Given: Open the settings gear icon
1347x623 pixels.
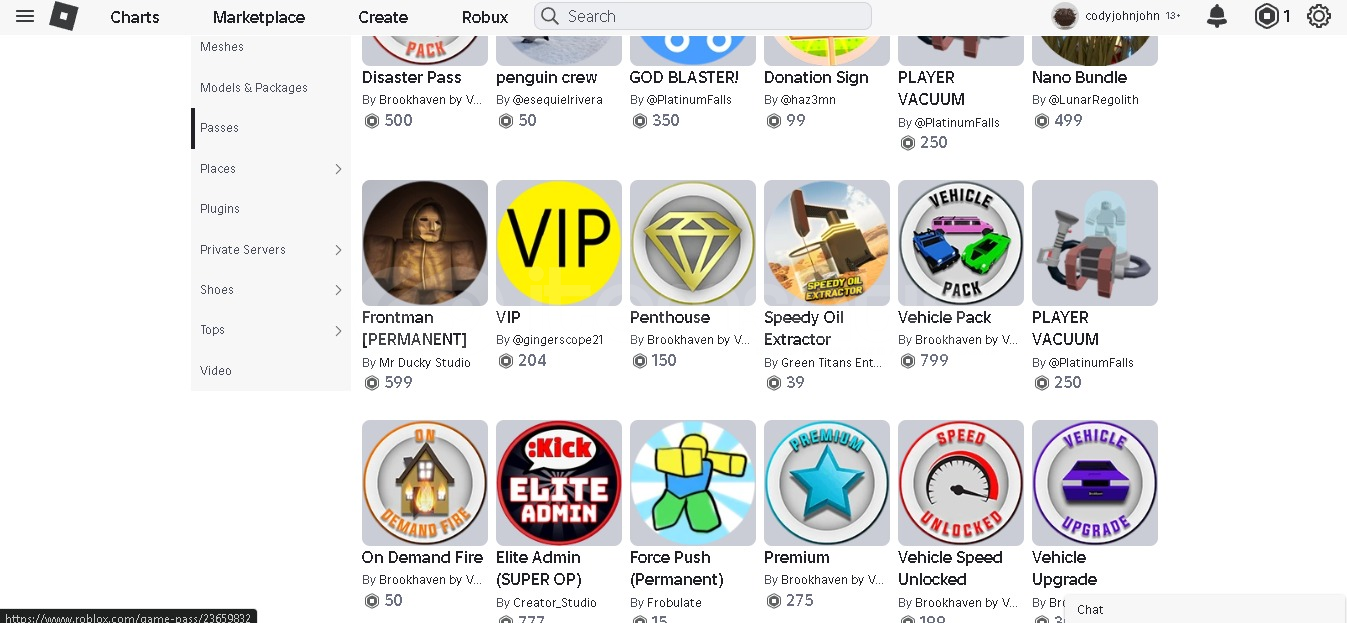Looking at the screenshot, I should pyautogui.click(x=1319, y=16).
